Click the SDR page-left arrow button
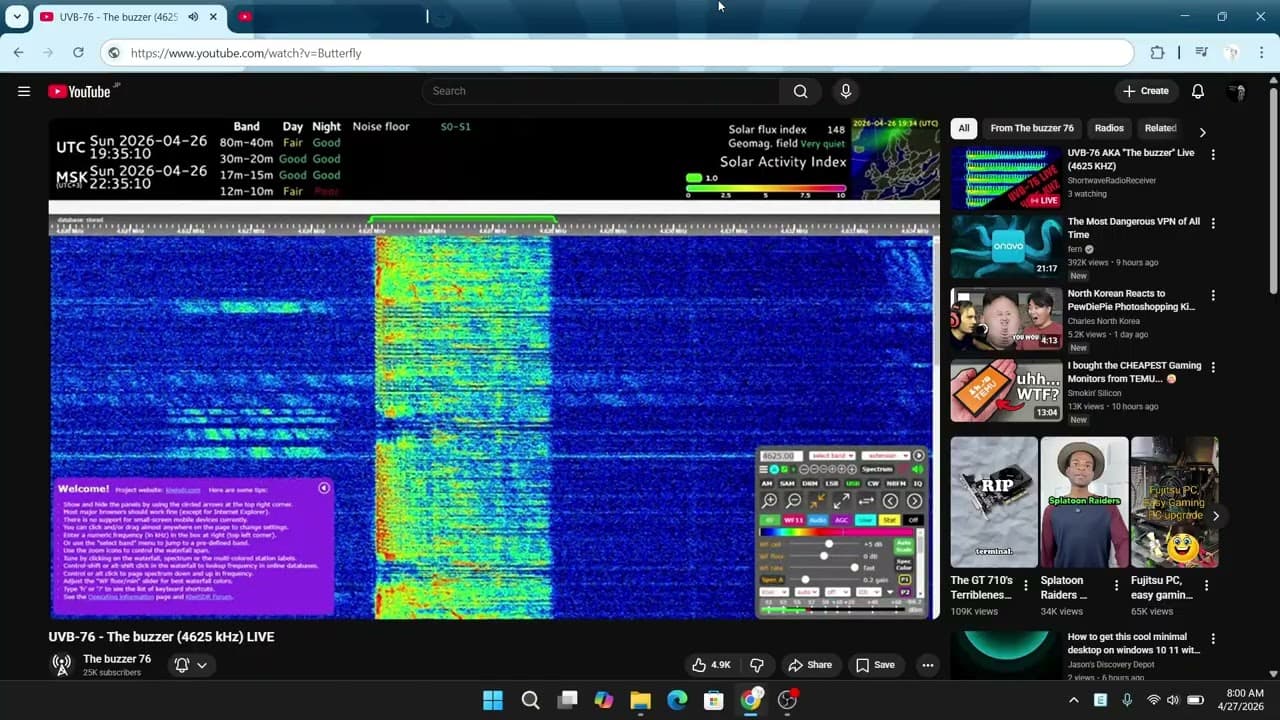Image resolution: width=1280 pixels, height=720 pixels. pyautogui.click(x=890, y=501)
